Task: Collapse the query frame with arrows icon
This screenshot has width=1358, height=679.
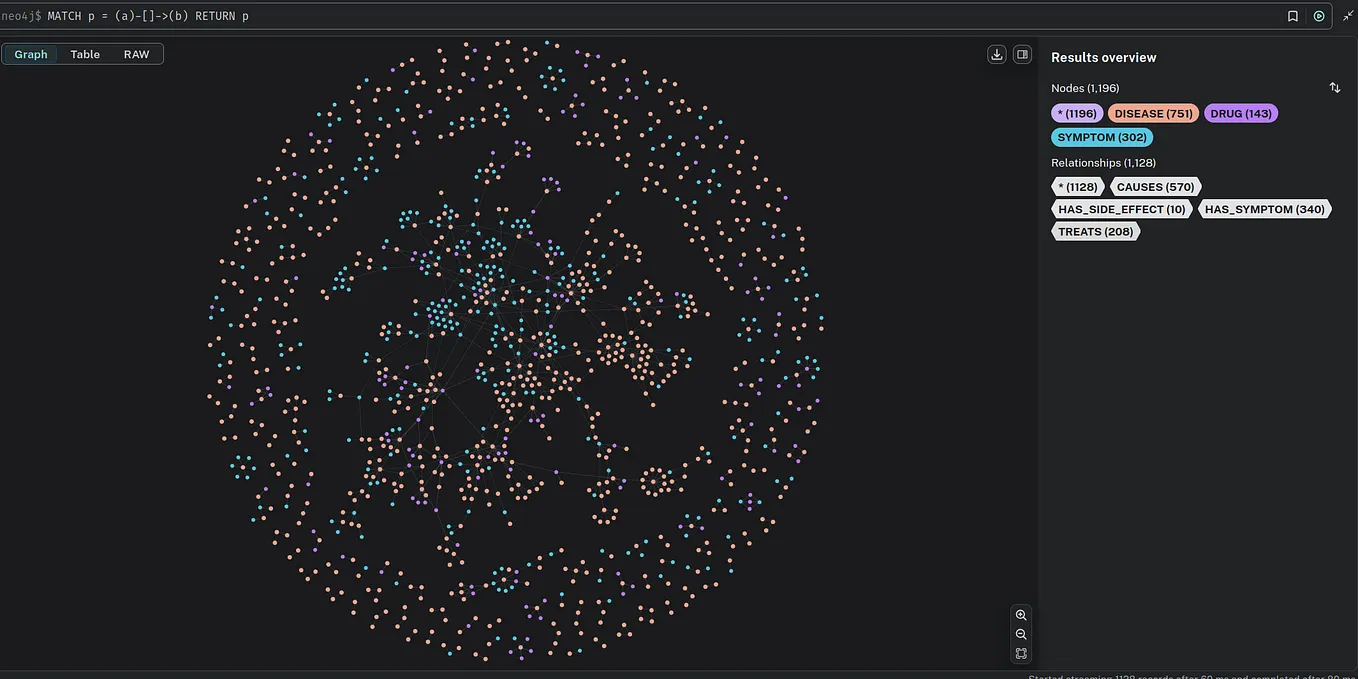Action: pos(1347,15)
